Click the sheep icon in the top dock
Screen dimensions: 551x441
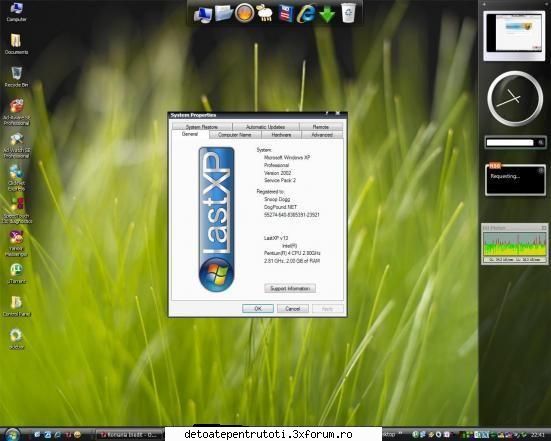coord(265,14)
